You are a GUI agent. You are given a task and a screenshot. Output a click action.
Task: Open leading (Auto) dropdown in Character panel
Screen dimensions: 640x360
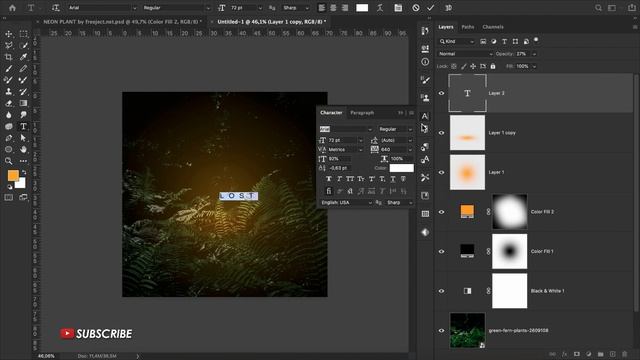click(396, 140)
